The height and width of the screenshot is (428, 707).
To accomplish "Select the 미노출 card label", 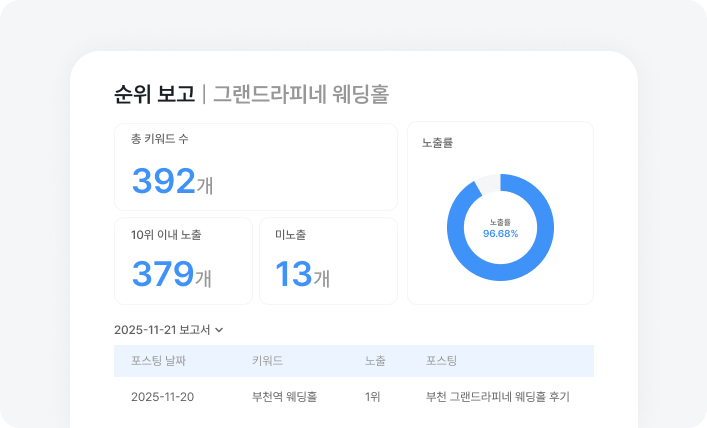I will pyautogui.click(x=290, y=235).
